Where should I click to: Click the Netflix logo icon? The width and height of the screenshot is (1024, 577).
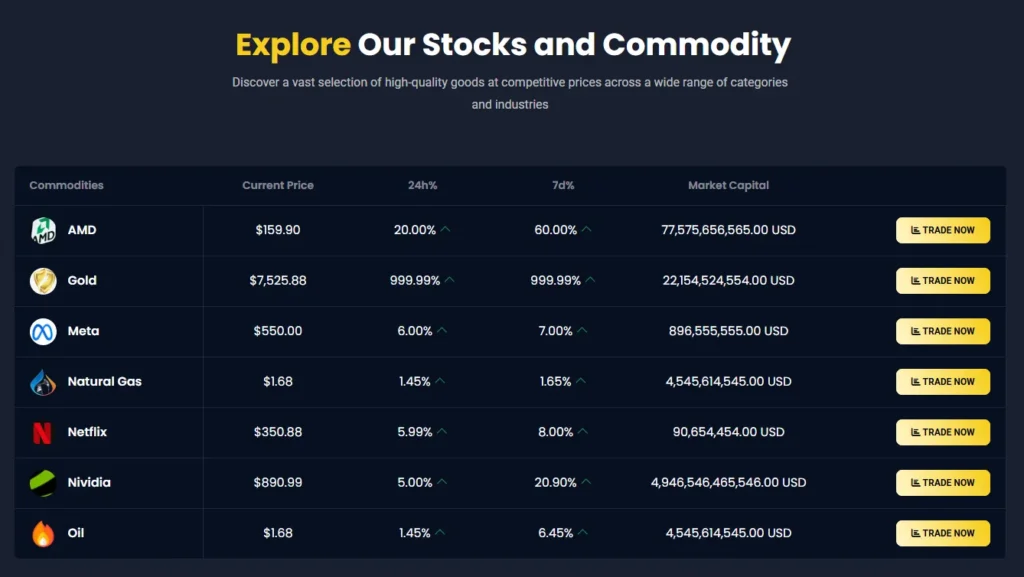point(43,432)
